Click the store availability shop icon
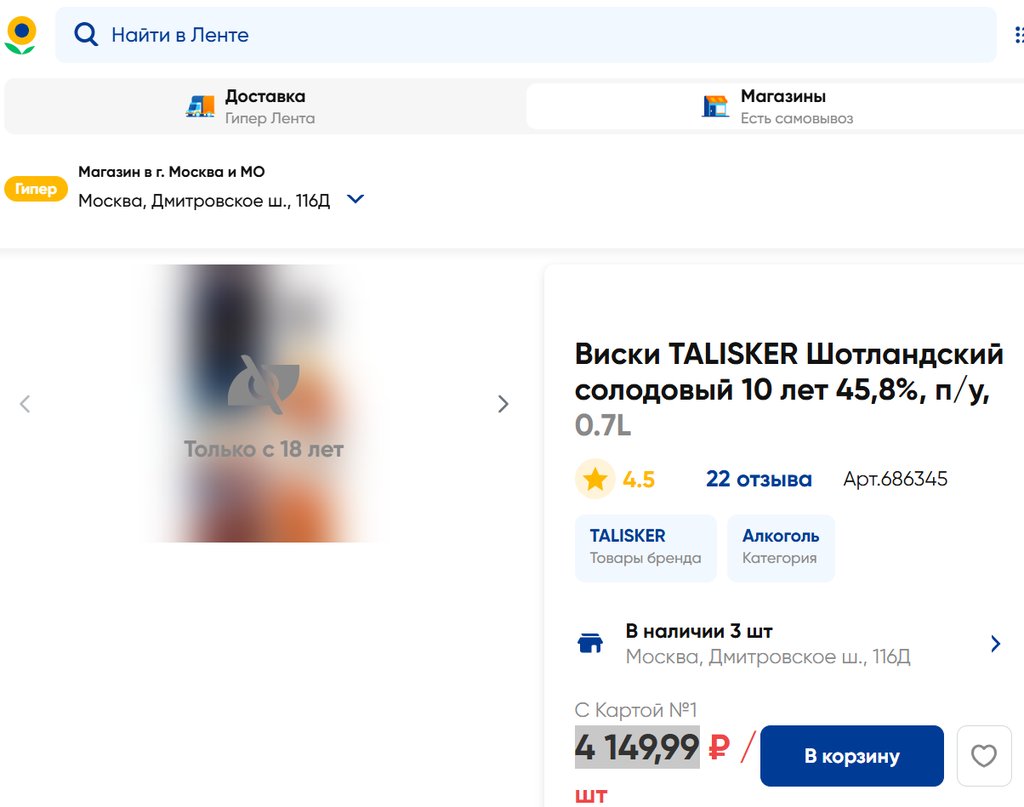The height and width of the screenshot is (807, 1024). coord(591,643)
